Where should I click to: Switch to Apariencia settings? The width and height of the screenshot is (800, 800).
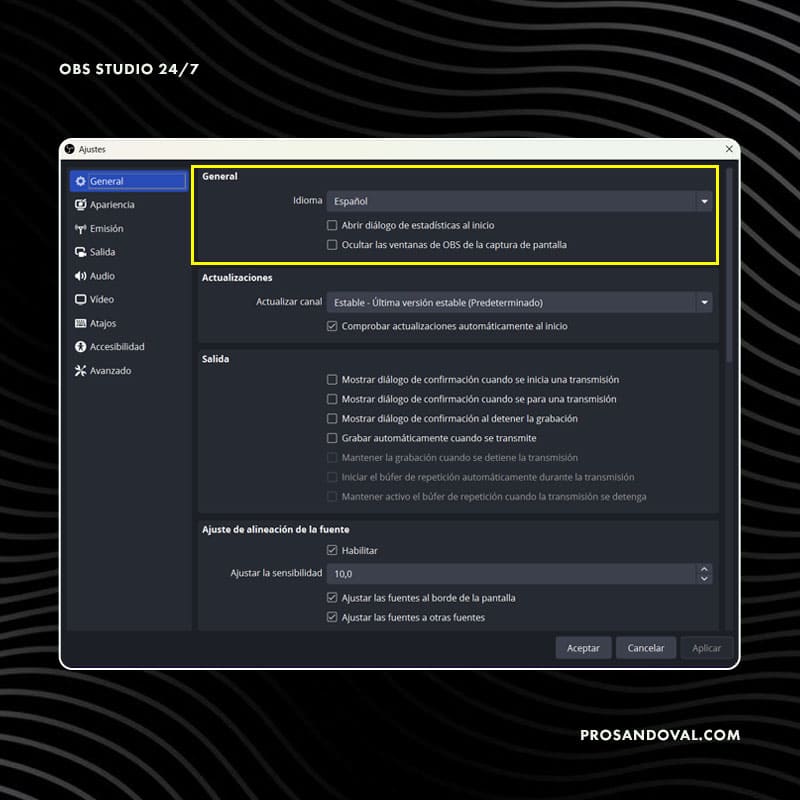(x=129, y=205)
